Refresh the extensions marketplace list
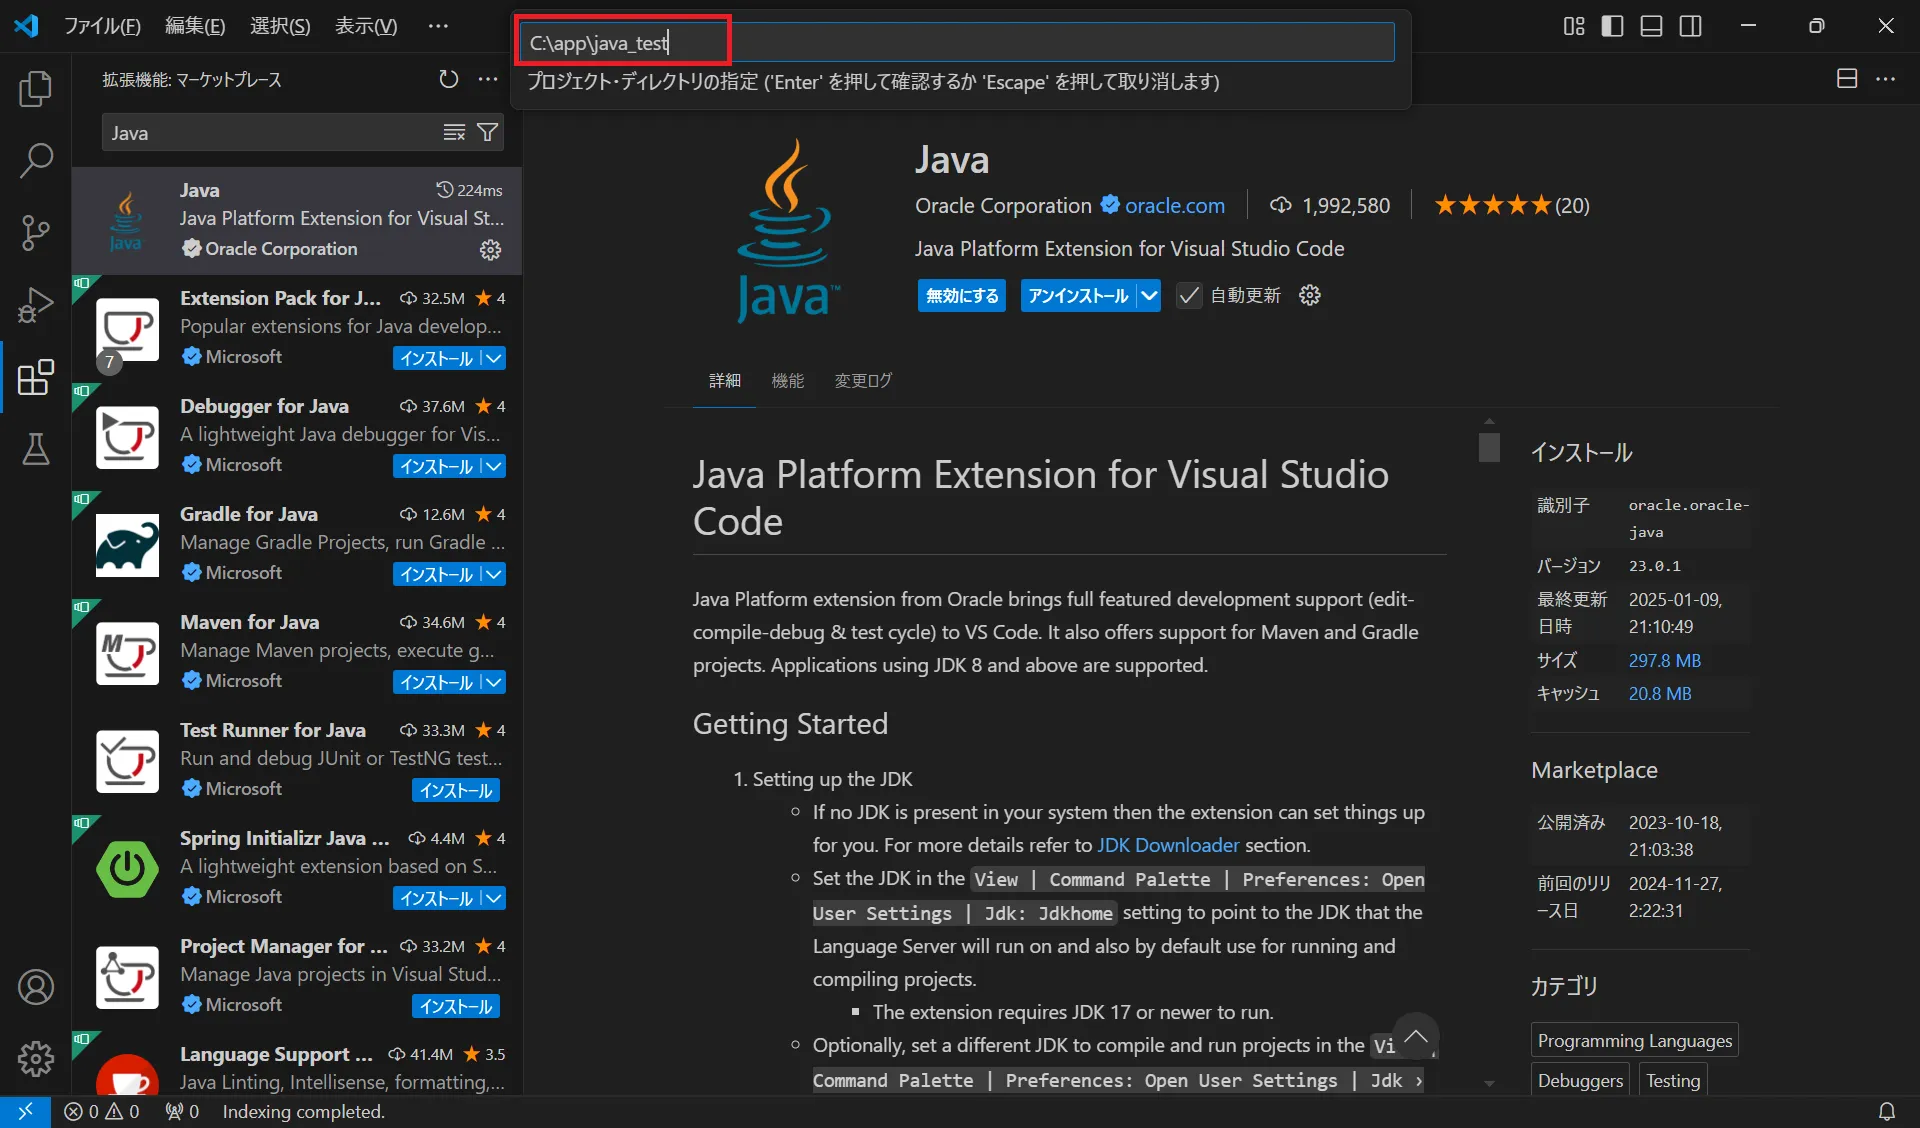1920x1128 pixels. click(449, 79)
